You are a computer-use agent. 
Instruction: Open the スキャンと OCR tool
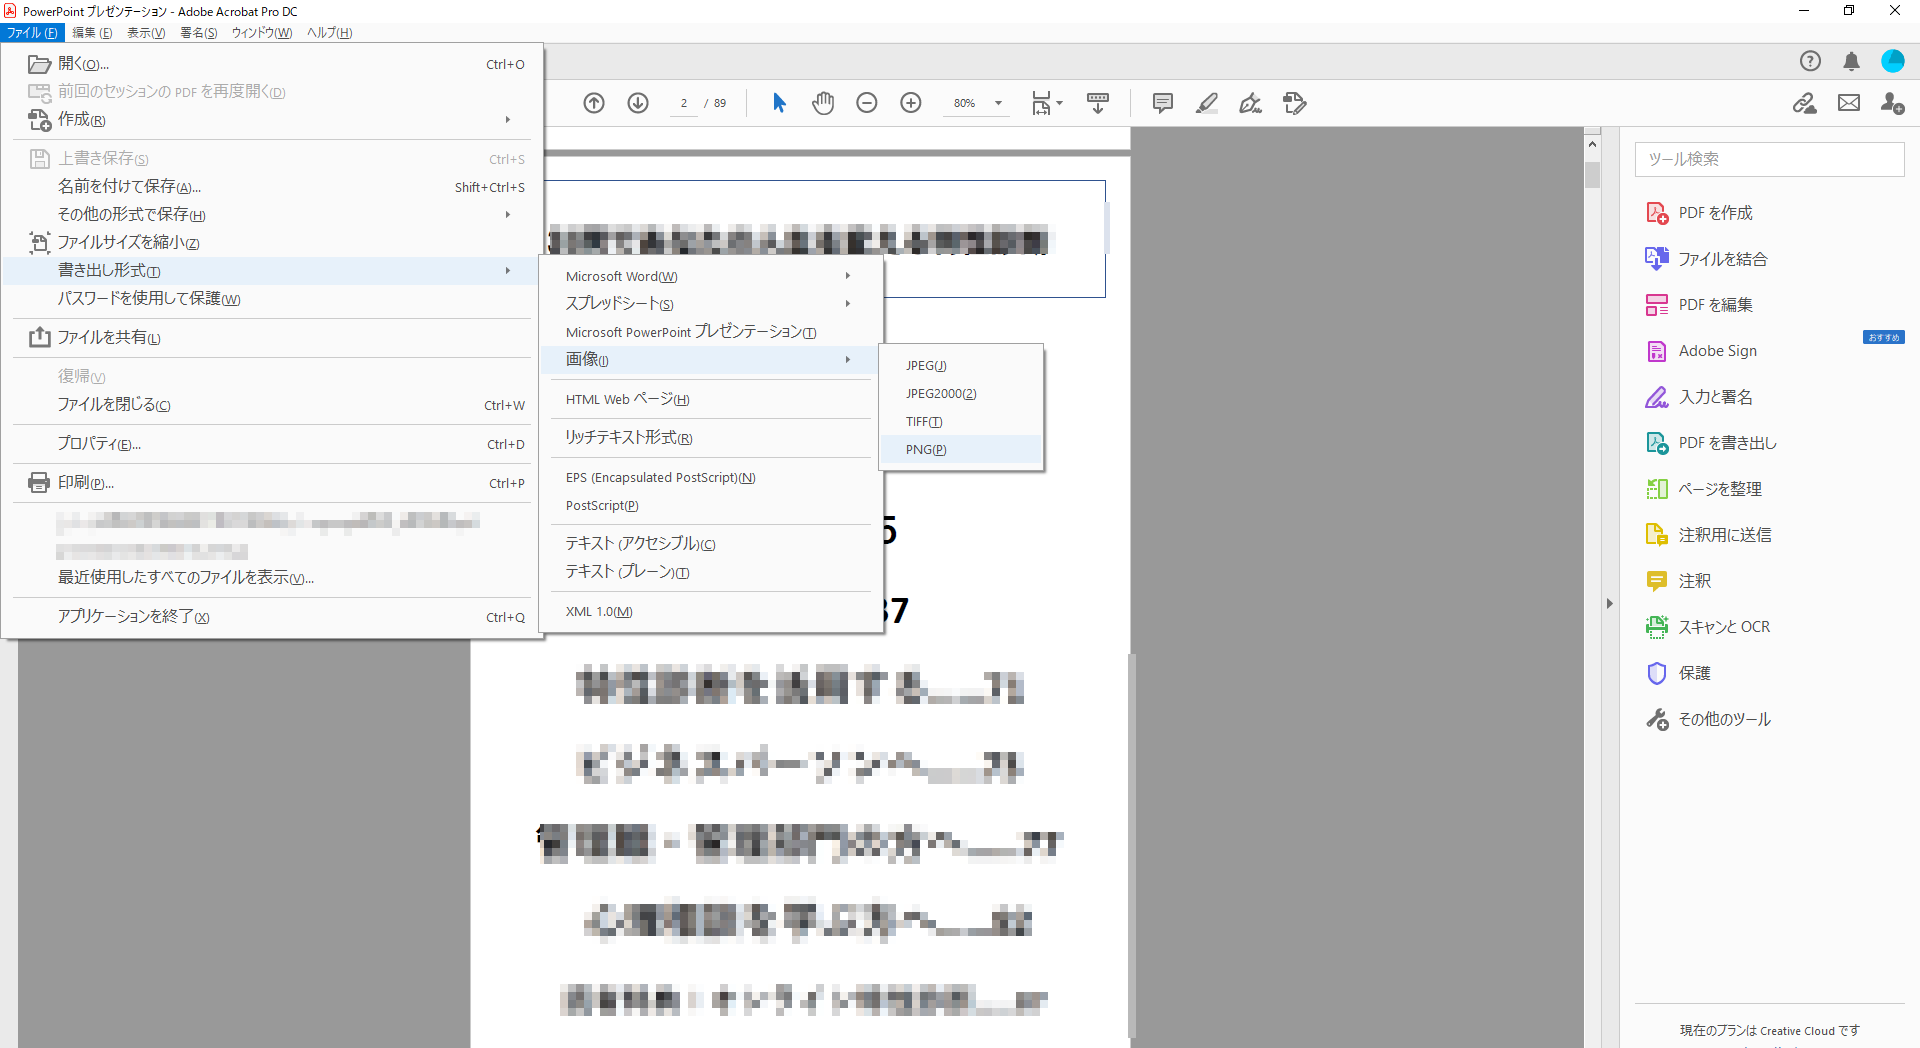pyautogui.click(x=1707, y=627)
